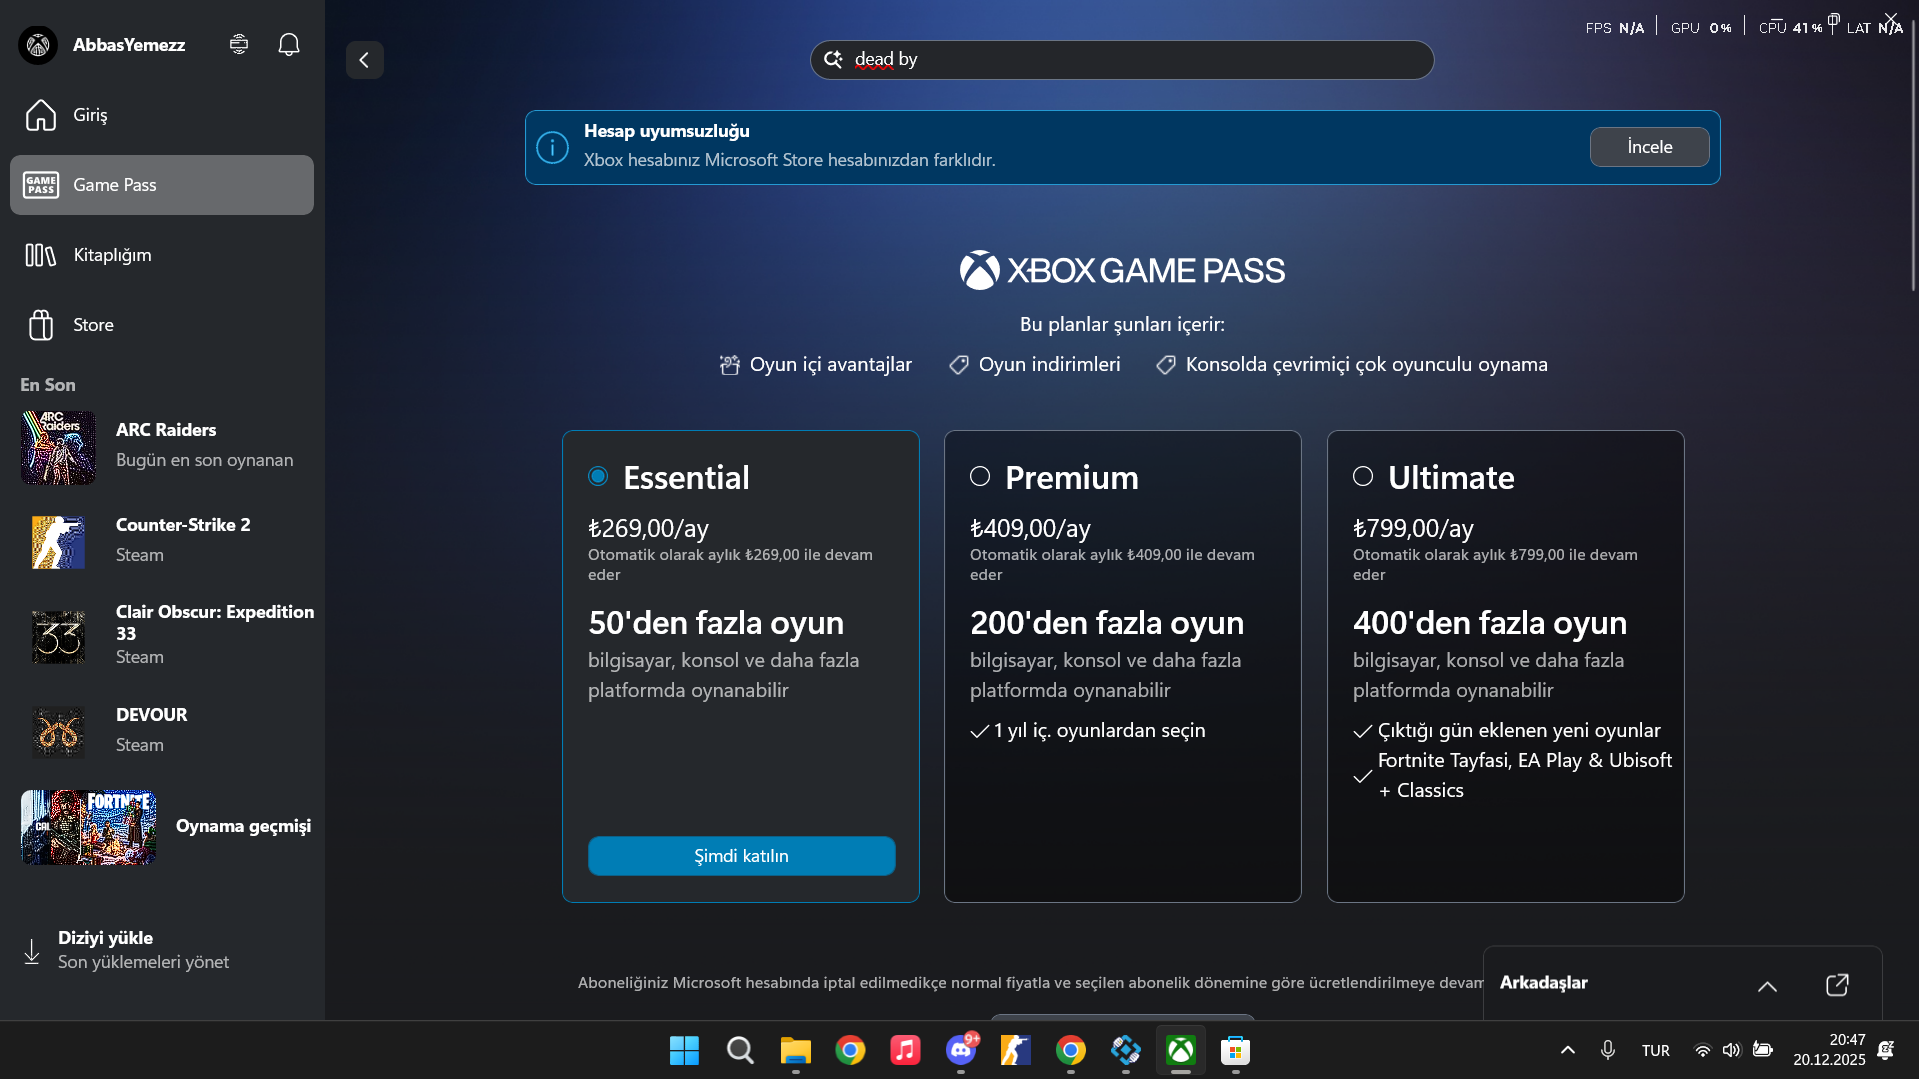Image resolution: width=1919 pixels, height=1079 pixels.
Task: Click the '1 yıl iç. oyunlardan seçin' feature
Action: (x=1099, y=731)
